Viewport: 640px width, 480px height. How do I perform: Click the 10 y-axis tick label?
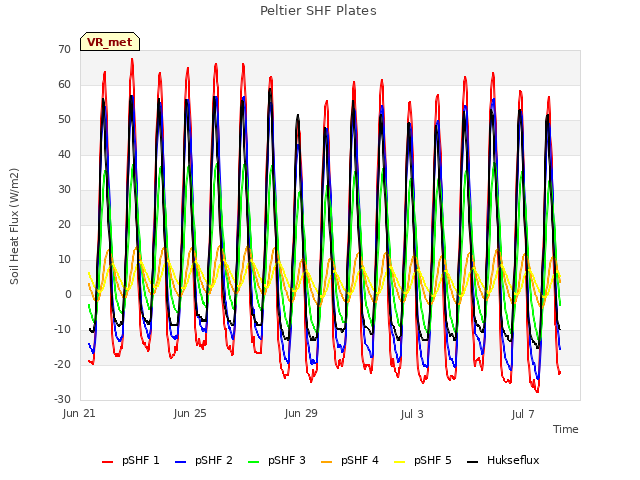pos(64,260)
